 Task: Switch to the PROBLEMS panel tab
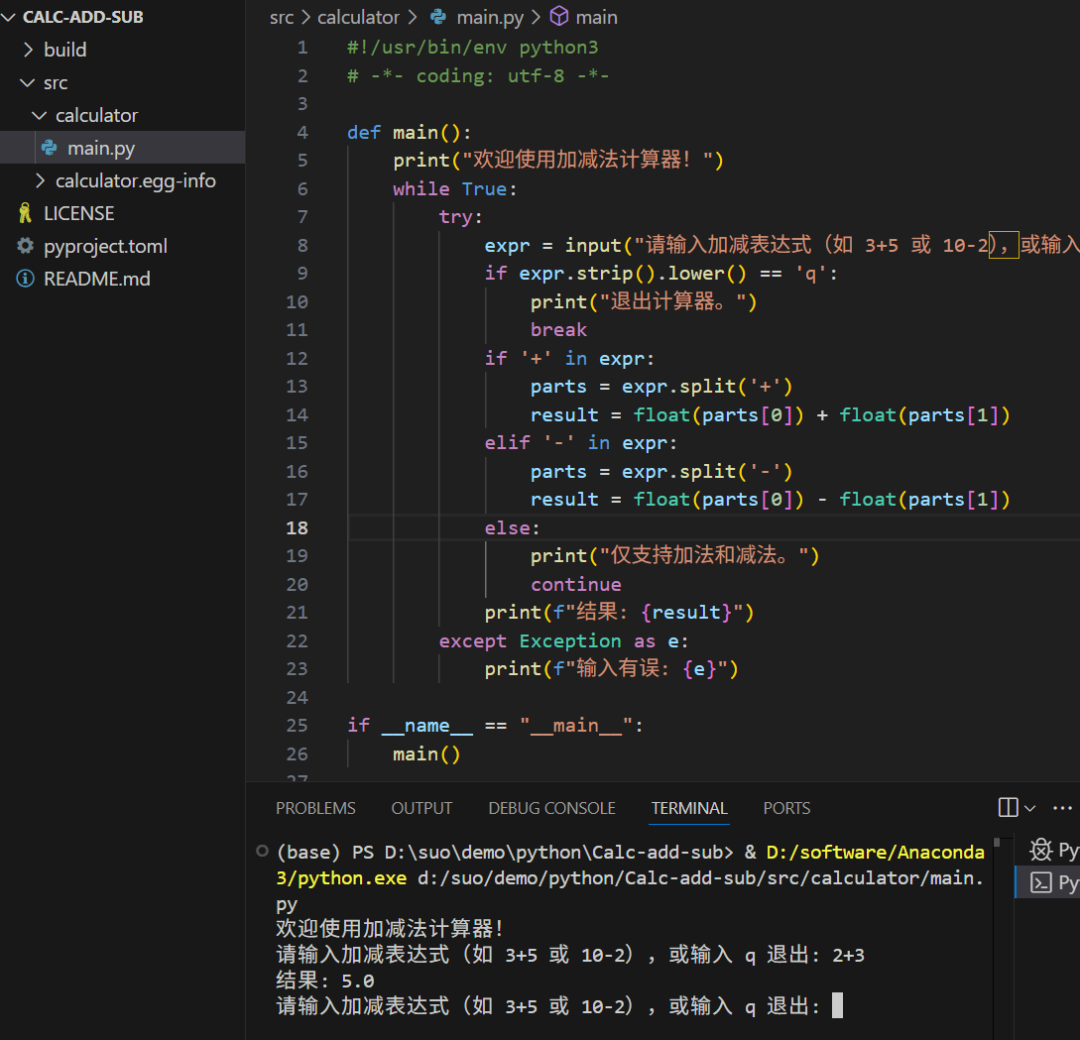(315, 808)
